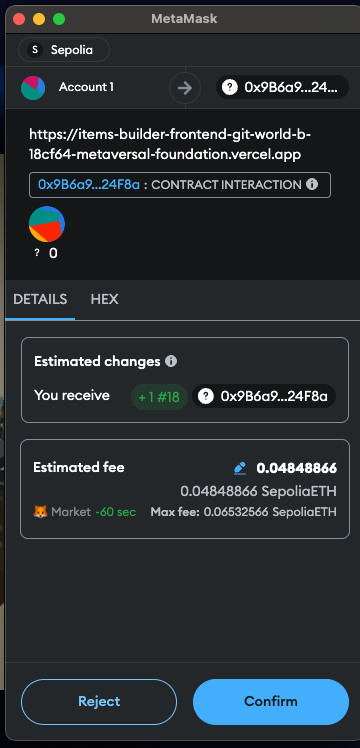Open the Sepolia network selector
This screenshot has width=360, height=748.
point(64,50)
